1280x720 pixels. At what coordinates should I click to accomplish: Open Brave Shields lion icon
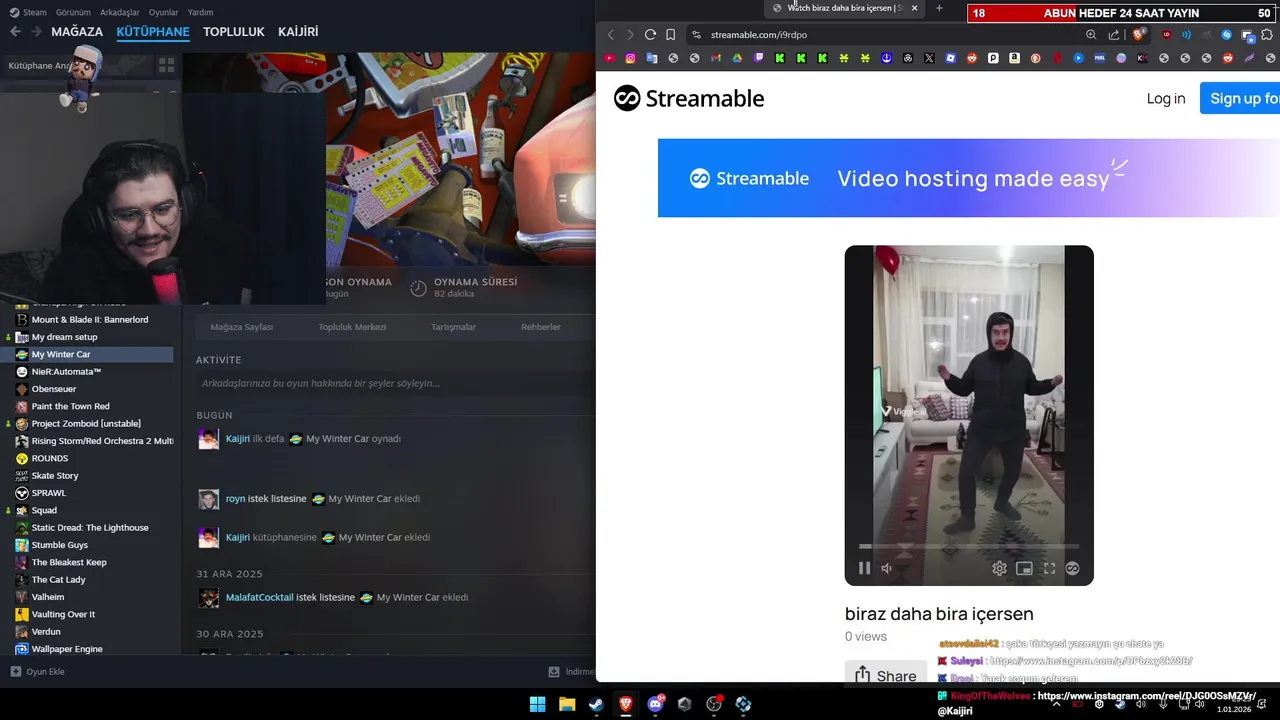tap(1138, 34)
